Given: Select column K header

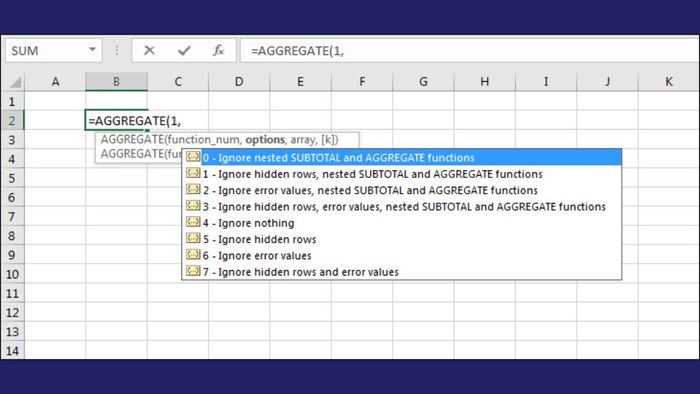Looking at the screenshot, I should 669,82.
